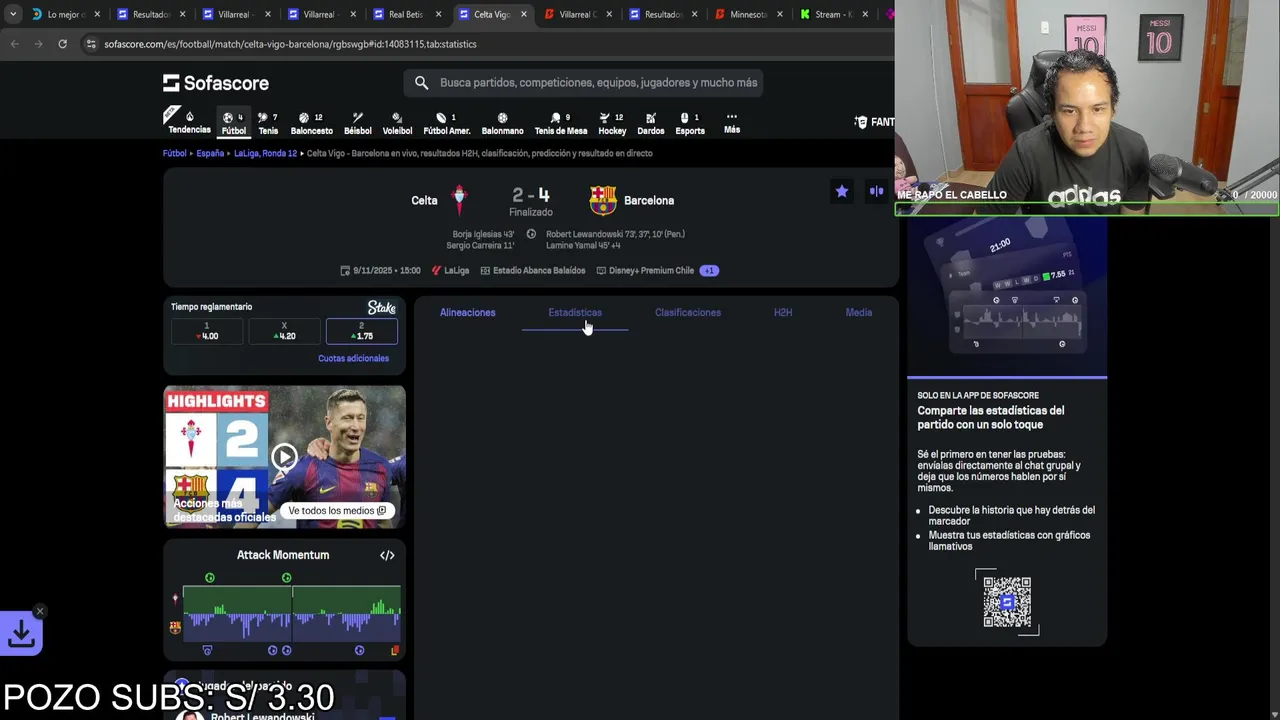1280x720 pixels.
Task: Switch to the Alineaciones tab
Action: point(467,312)
